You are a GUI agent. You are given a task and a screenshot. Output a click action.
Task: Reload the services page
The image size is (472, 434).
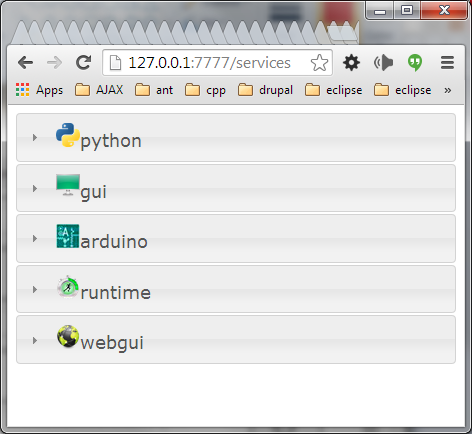(x=83, y=62)
